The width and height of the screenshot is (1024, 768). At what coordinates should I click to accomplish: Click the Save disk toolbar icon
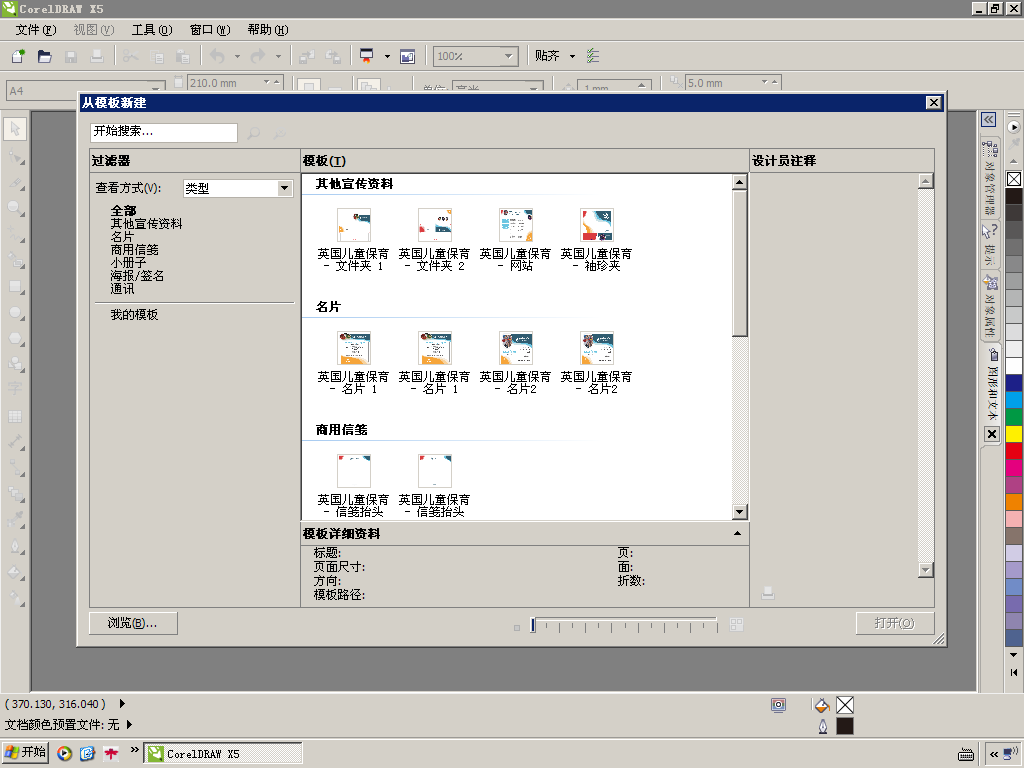click(x=71, y=56)
